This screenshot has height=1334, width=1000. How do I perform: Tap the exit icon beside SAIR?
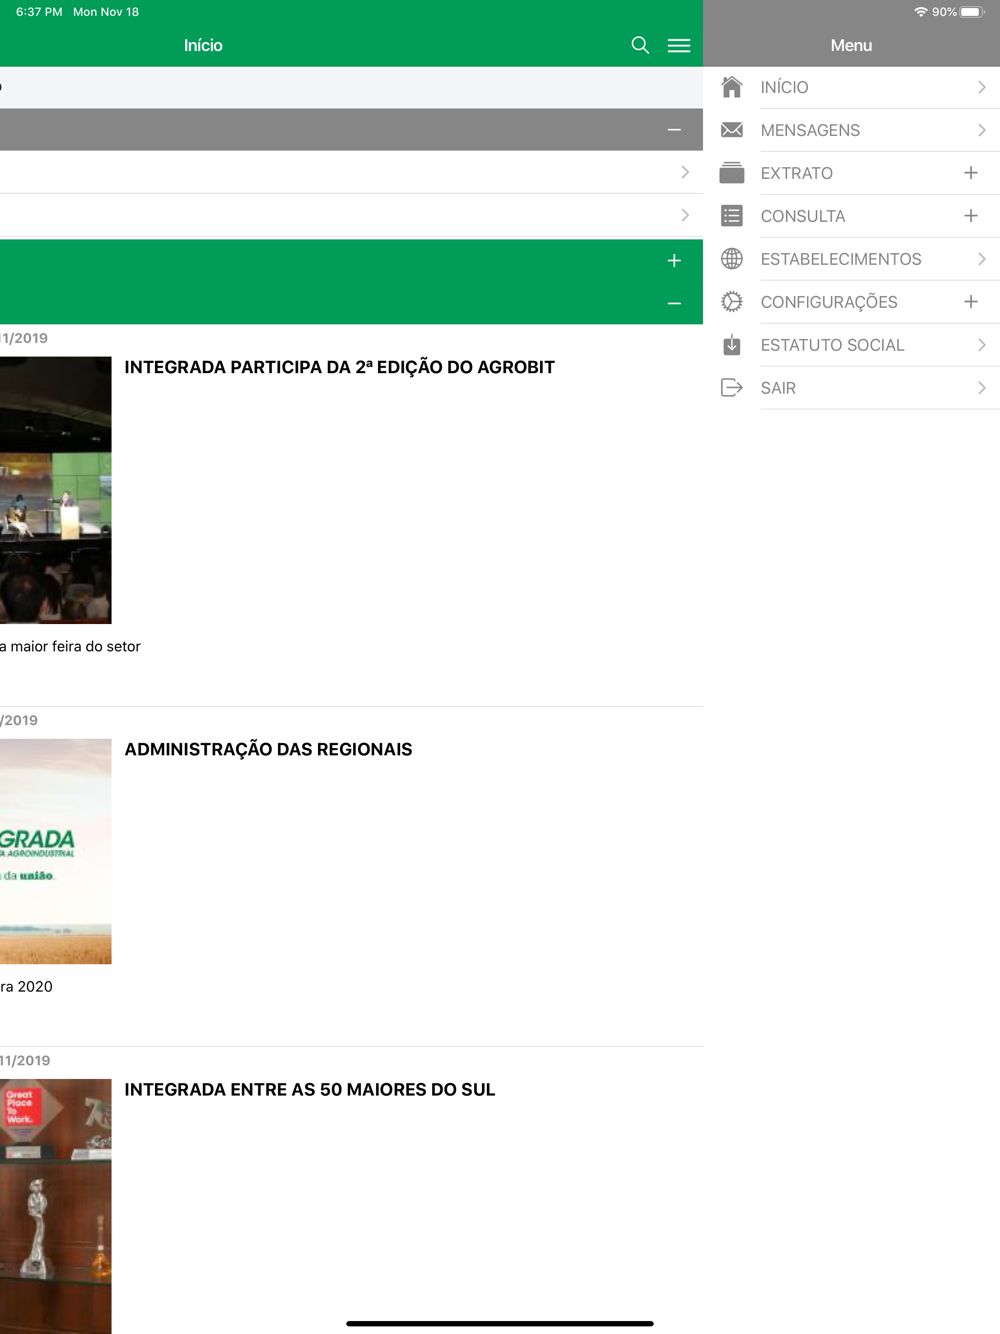pos(732,387)
